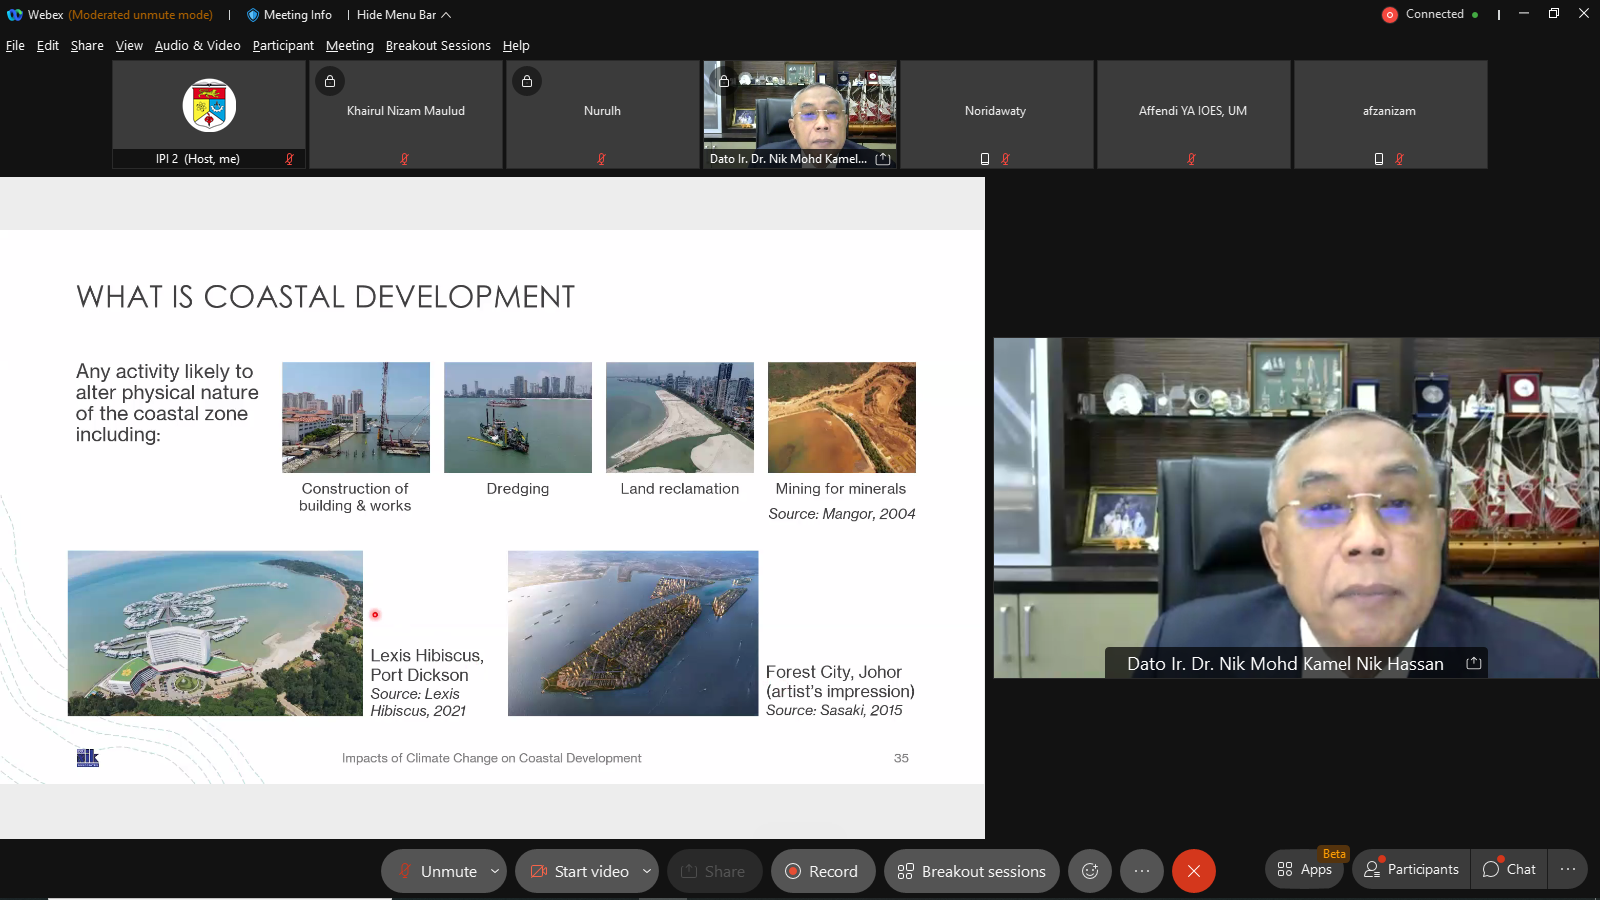This screenshot has height=900, width=1600.
Task: Open the Audio & Video menu
Action: click(197, 46)
